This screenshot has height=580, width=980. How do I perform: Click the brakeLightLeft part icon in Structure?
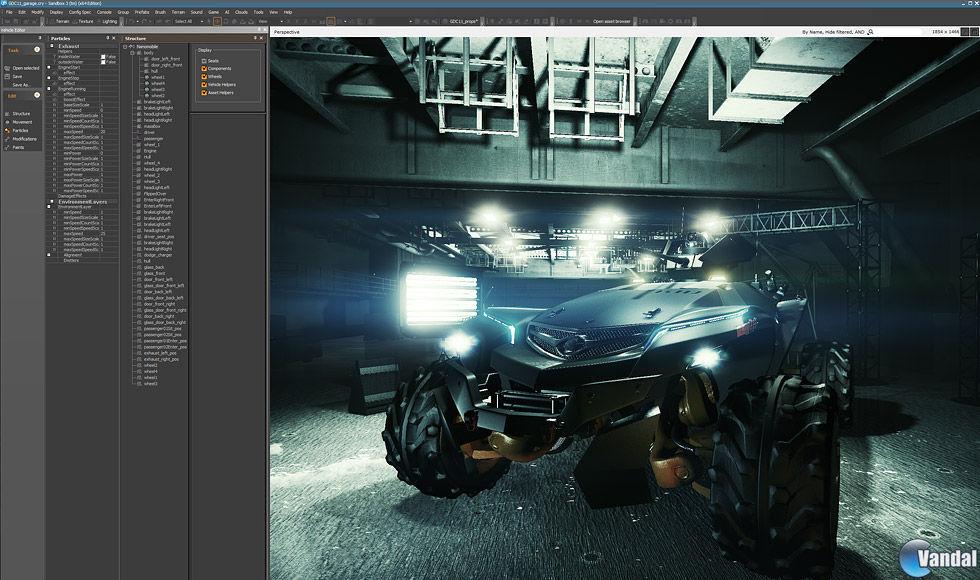point(139,102)
